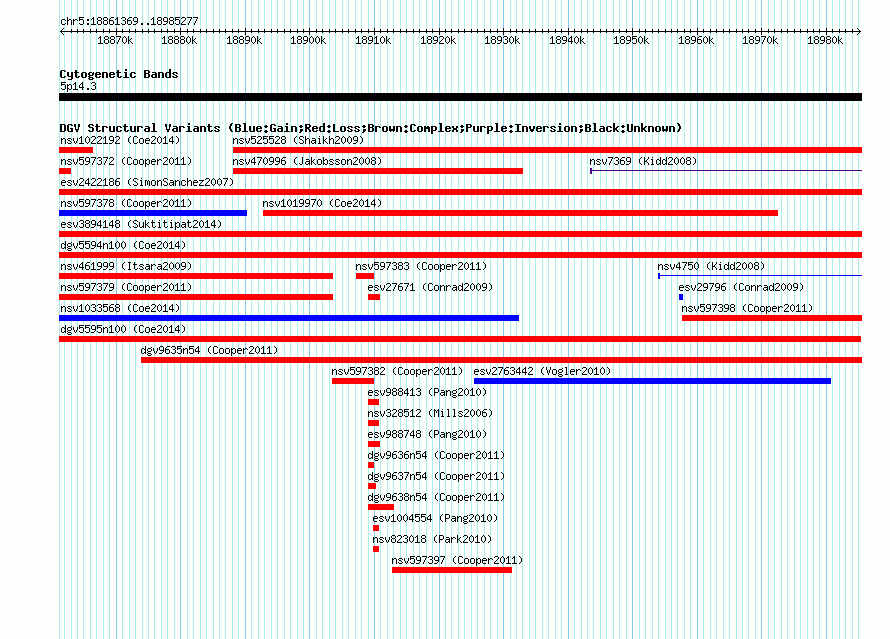Click the 18910k ruler position
This screenshot has width=890, height=639.
[x=373, y=40]
